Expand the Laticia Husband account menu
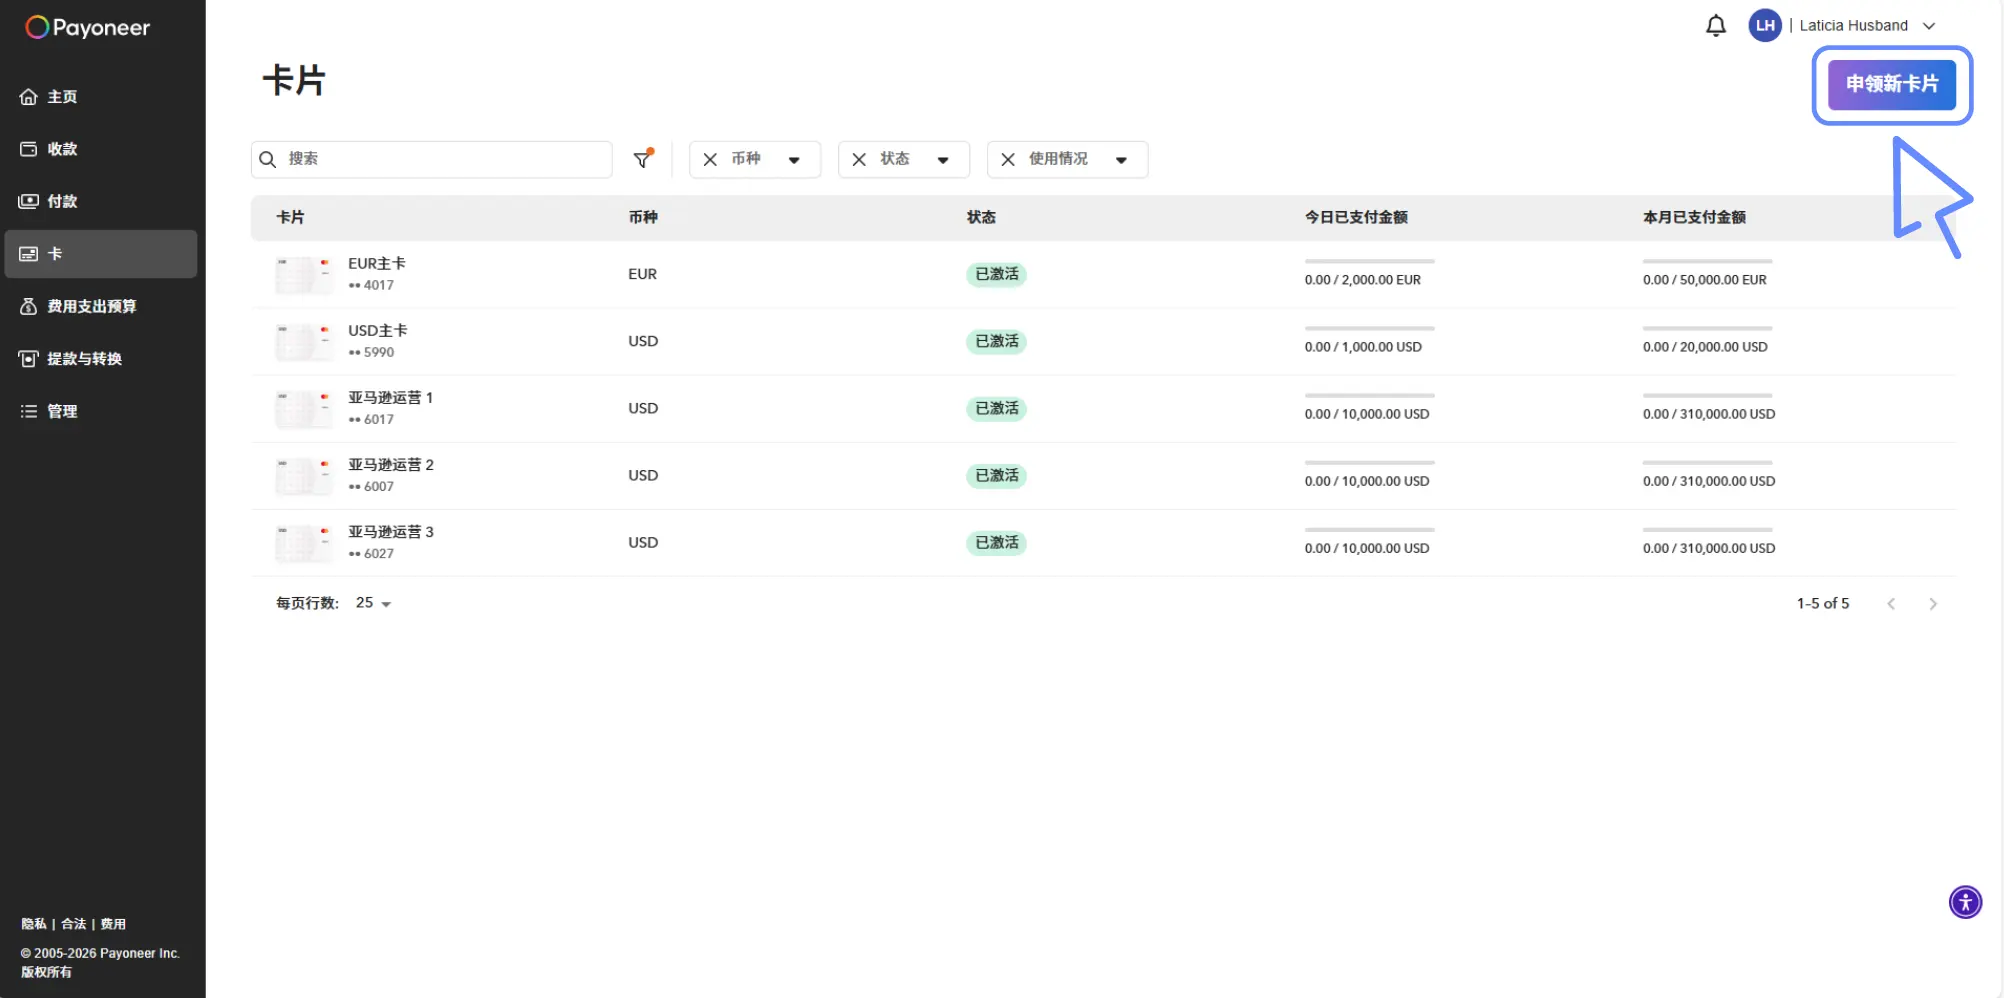Image resolution: width=2004 pixels, height=998 pixels. point(1929,26)
